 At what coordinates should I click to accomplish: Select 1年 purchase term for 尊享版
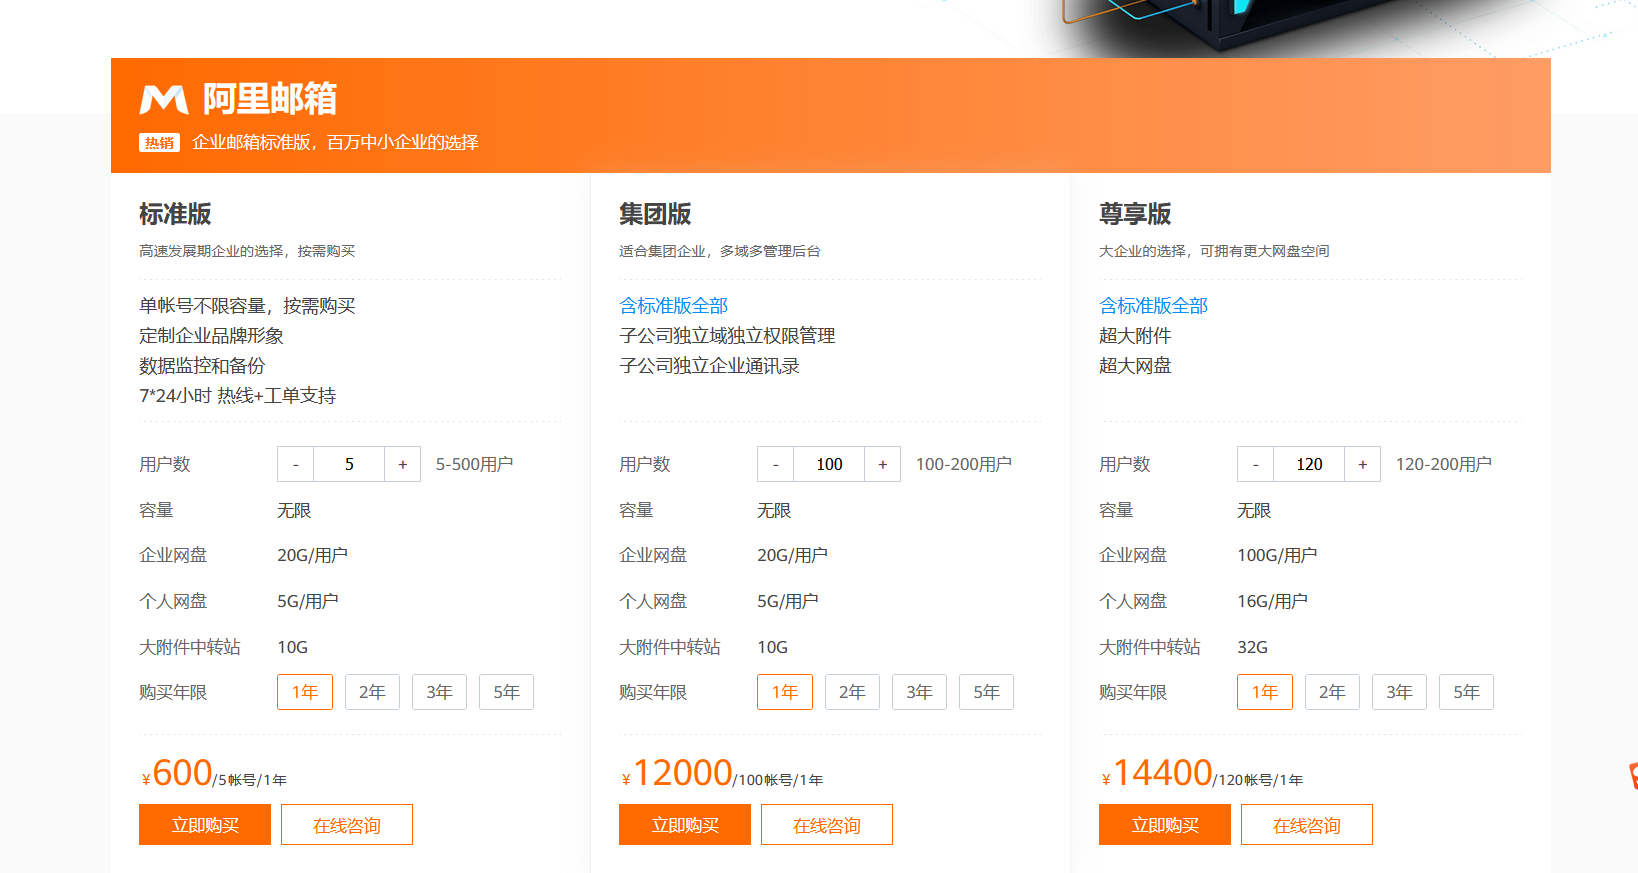[x=1265, y=692]
